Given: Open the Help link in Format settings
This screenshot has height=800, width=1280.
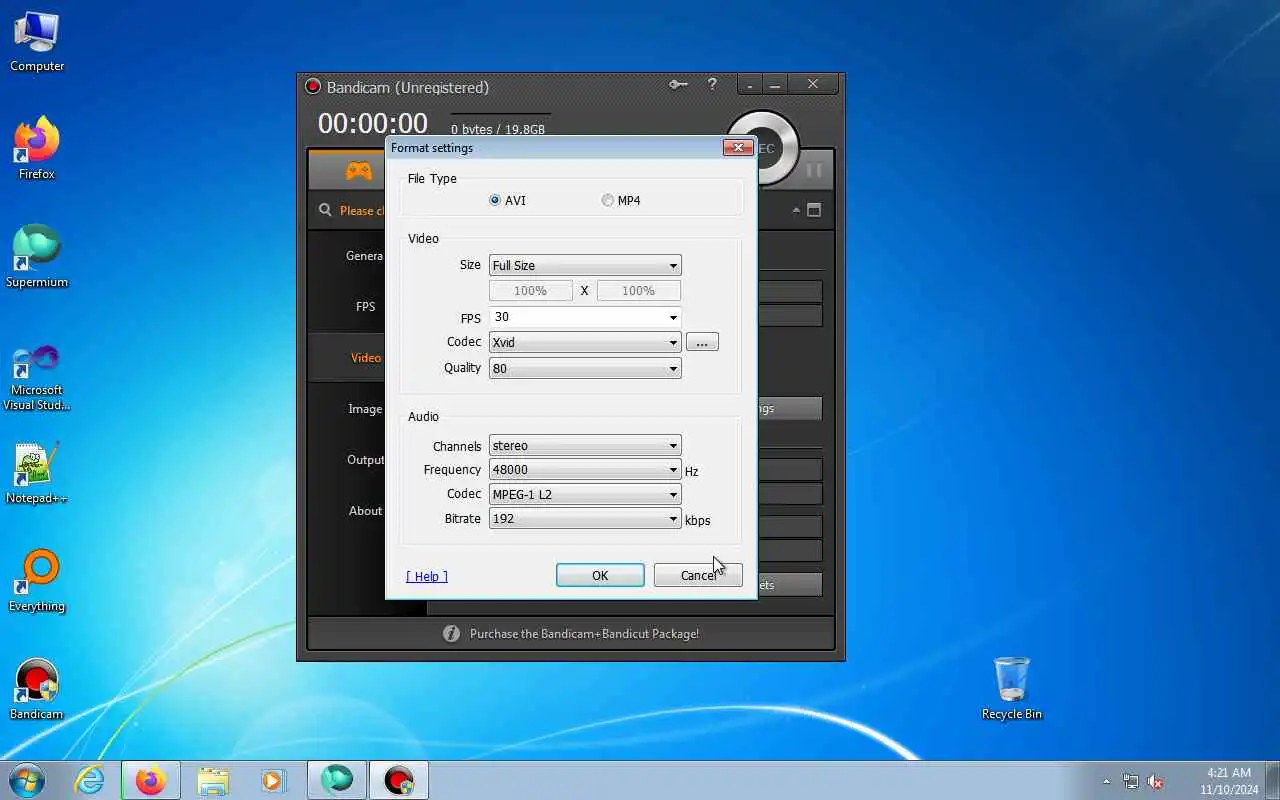Looking at the screenshot, I should [427, 576].
